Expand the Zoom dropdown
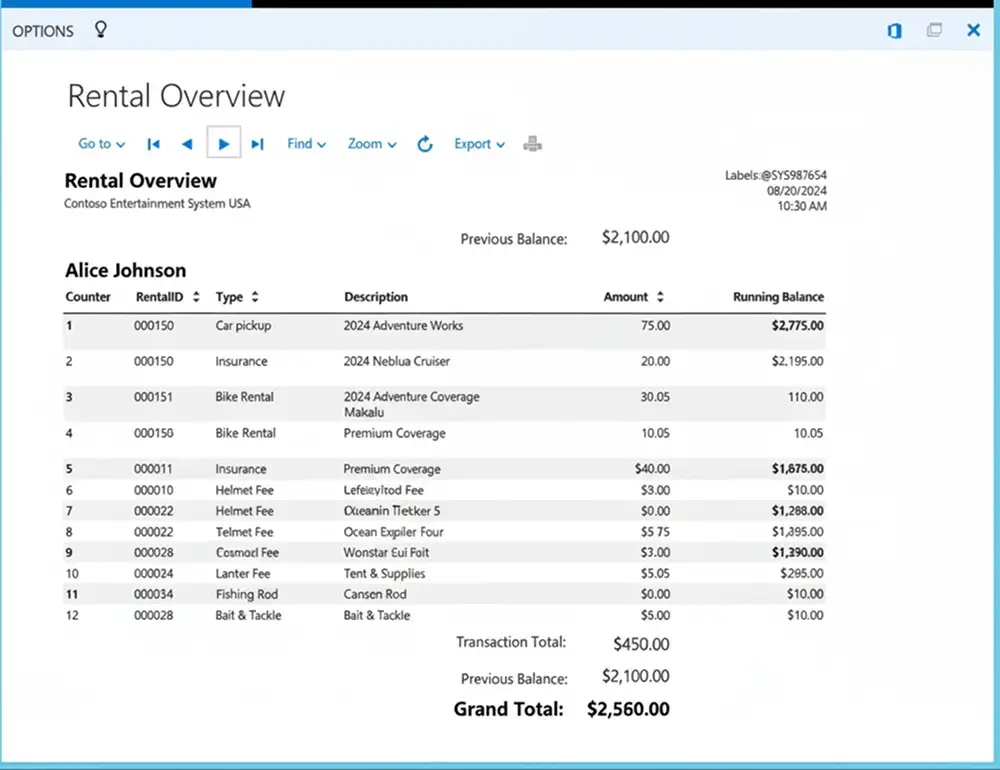 click(372, 144)
